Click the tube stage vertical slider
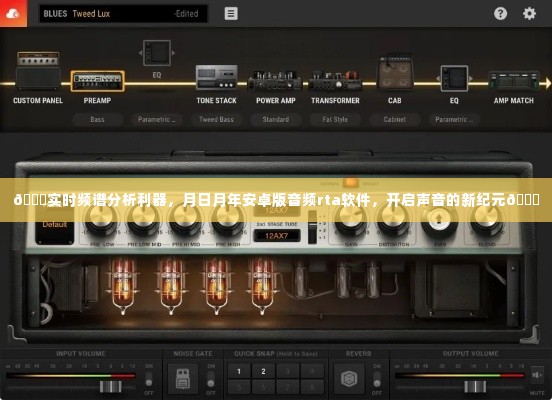Image resolution: width=552 pixels, height=400 pixels. click(x=312, y=227)
